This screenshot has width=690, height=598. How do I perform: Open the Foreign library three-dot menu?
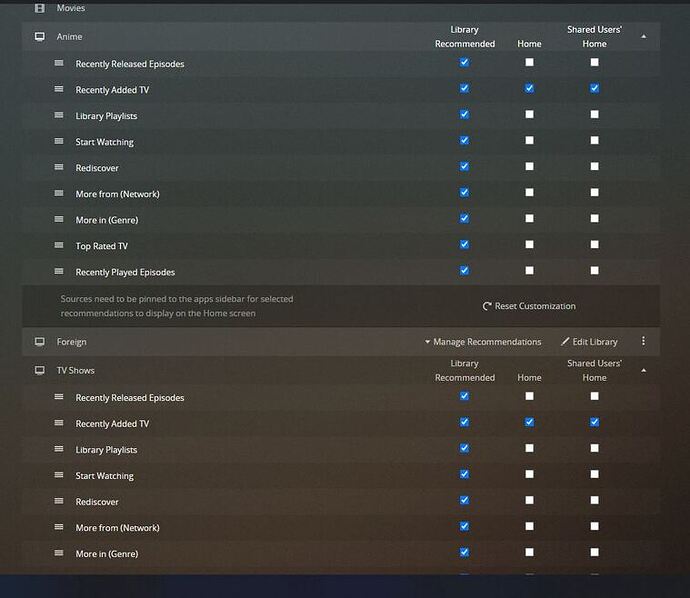(643, 341)
